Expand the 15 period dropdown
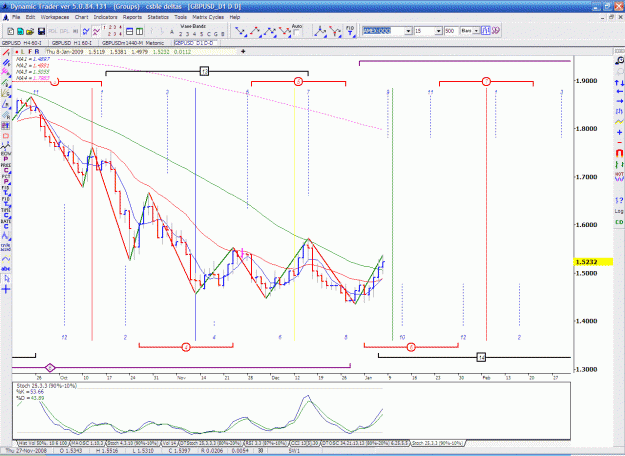625x456 pixels. coord(438,31)
